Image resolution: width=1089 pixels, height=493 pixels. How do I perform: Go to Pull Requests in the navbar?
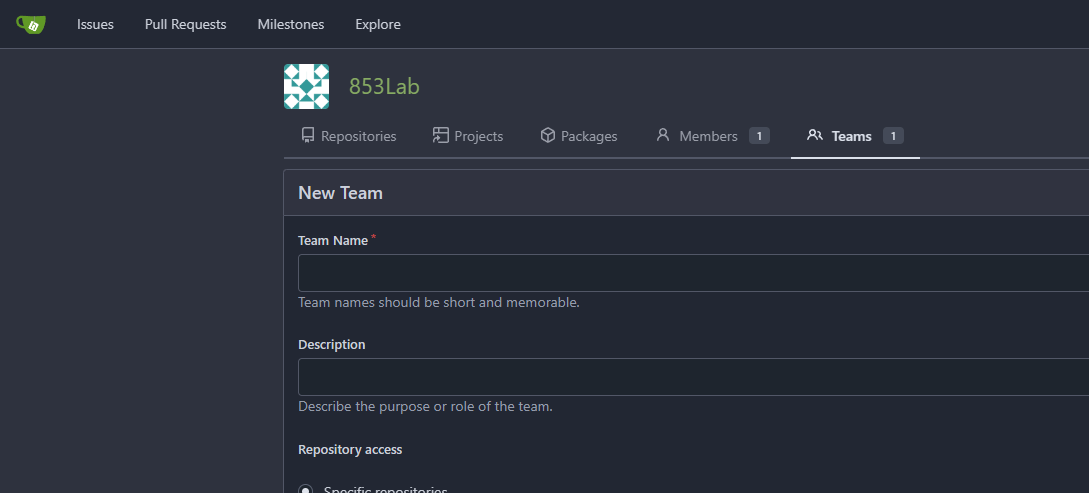pyautogui.click(x=185, y=24)
